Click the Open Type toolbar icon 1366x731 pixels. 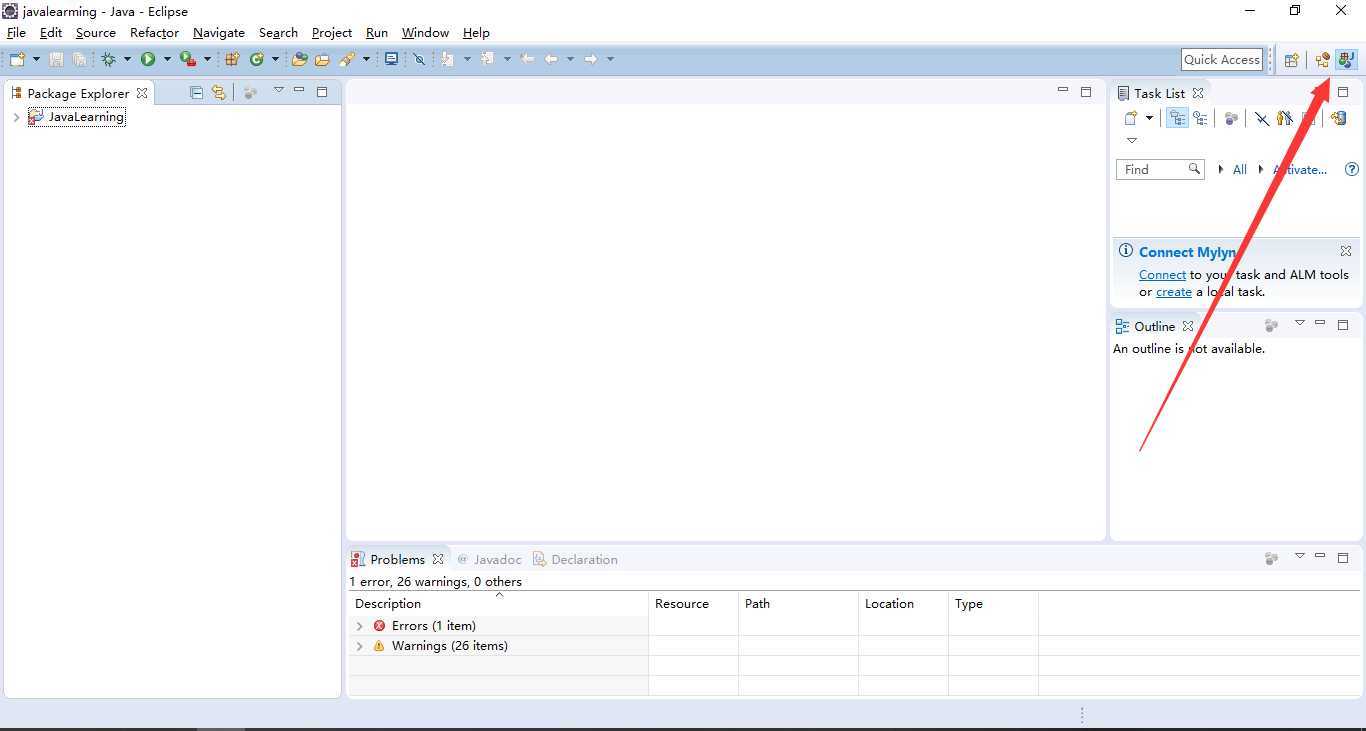(298, 59)
